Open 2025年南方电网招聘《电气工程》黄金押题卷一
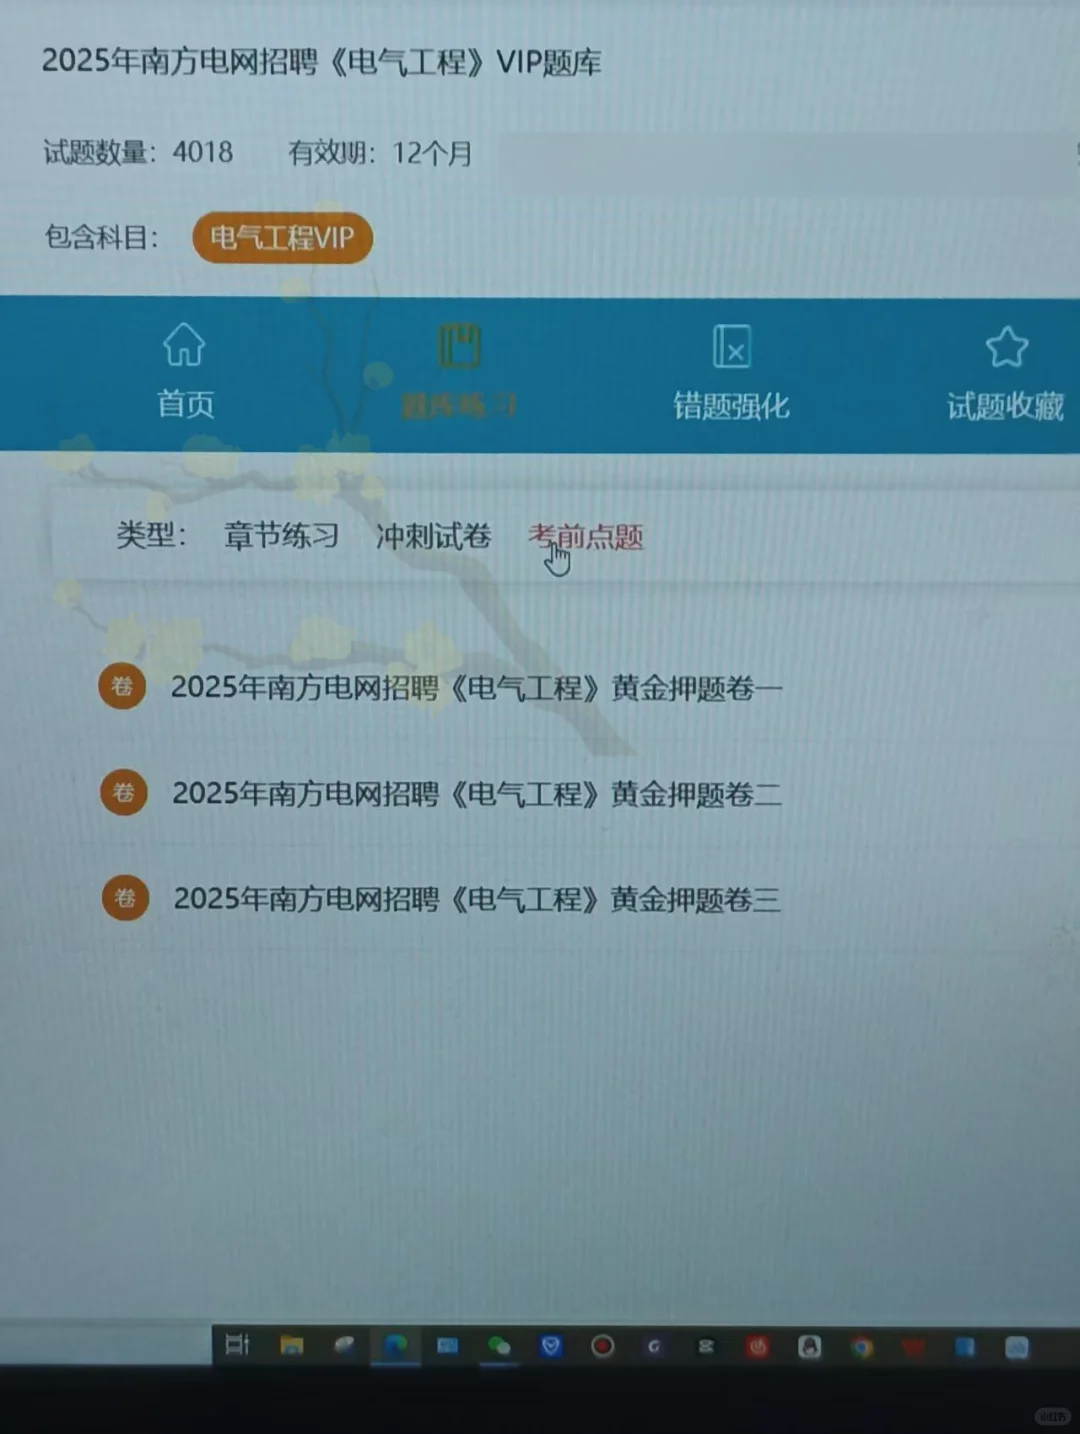 pos(476,688)
